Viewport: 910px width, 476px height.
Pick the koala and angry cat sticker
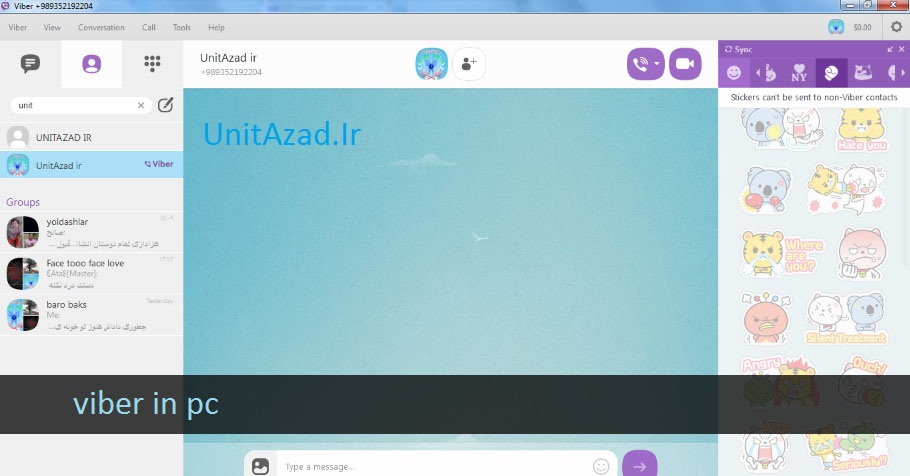pos(783,128)
